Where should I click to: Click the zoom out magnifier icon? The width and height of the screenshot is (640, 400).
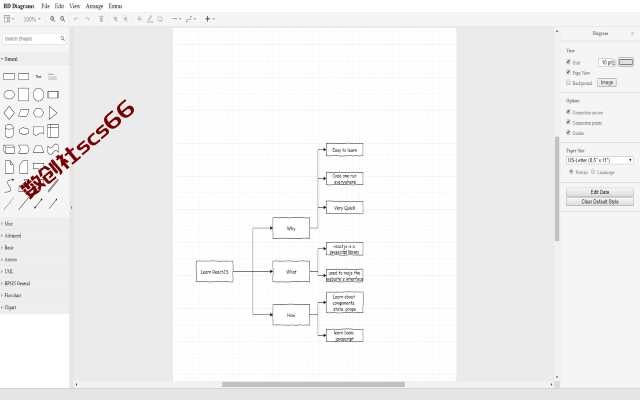coord(62,19)
